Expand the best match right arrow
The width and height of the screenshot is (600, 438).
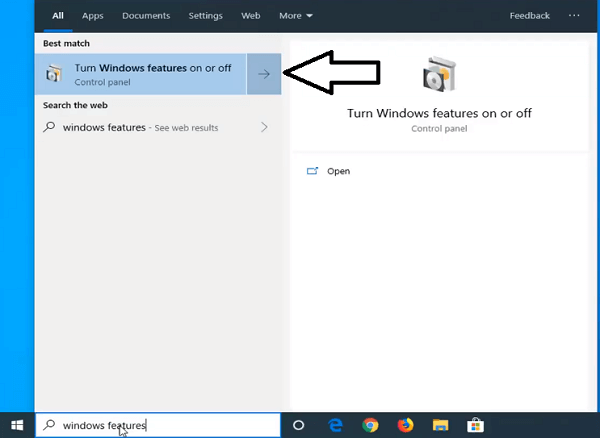click(264, 74)
